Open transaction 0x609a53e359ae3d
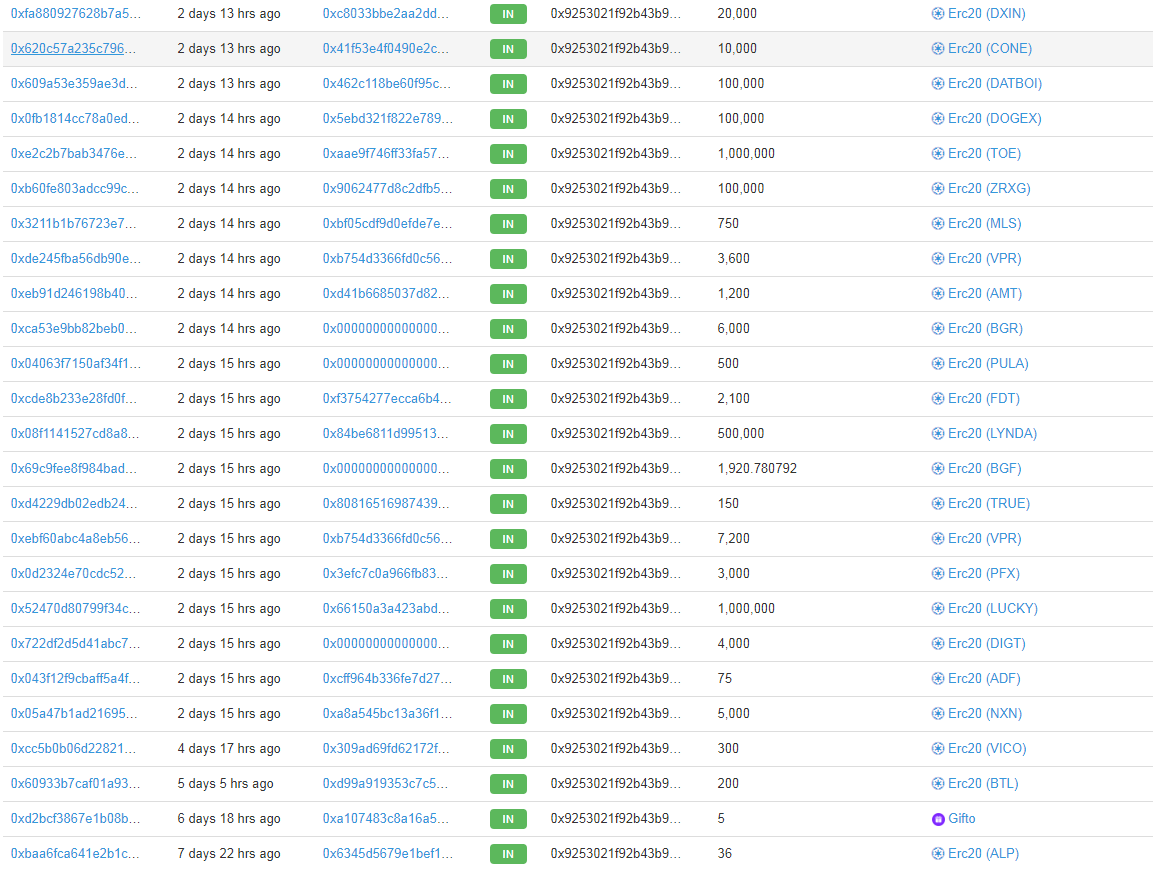The width and height of the screenshot is (1154, 875). tap(74, 83)
